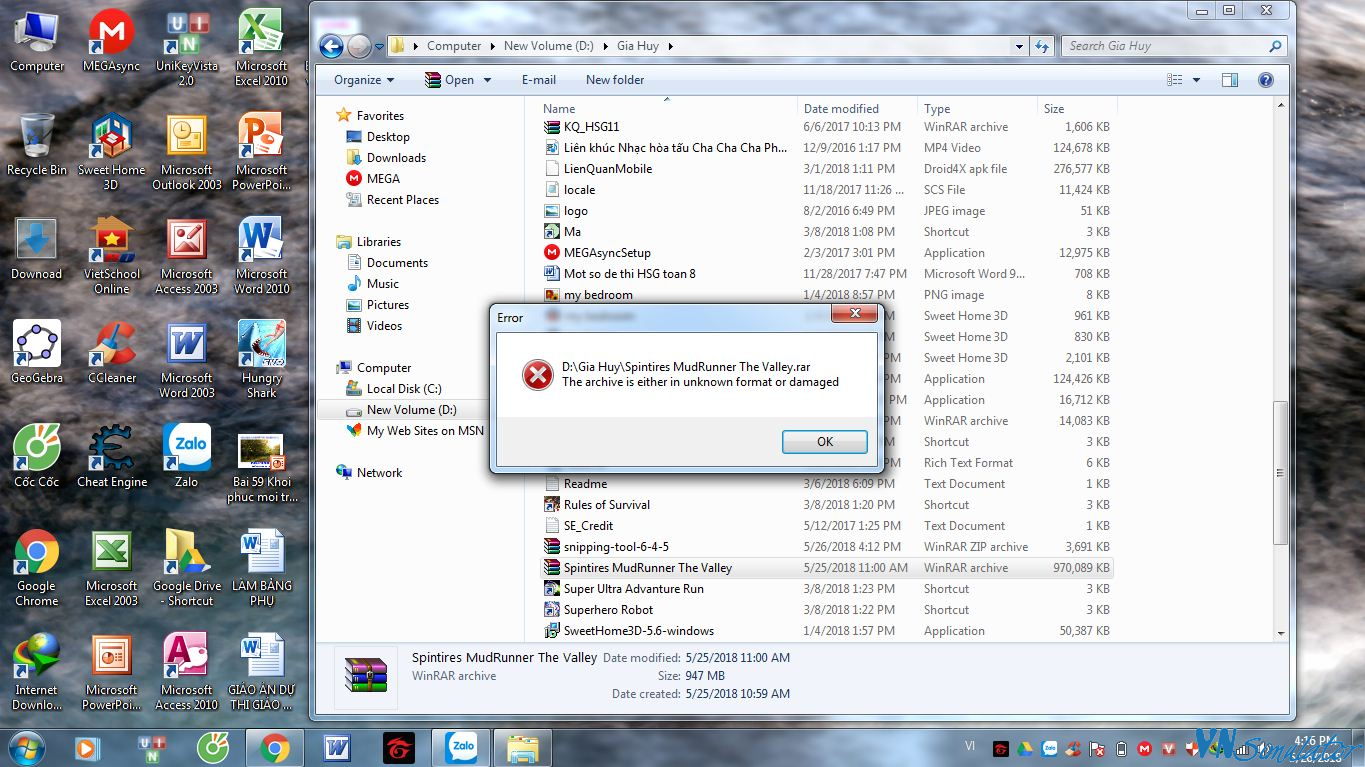Close the Error dialog with X button
The height and width of the screenshot is (767, 1365).
click(x=854, y=315)
